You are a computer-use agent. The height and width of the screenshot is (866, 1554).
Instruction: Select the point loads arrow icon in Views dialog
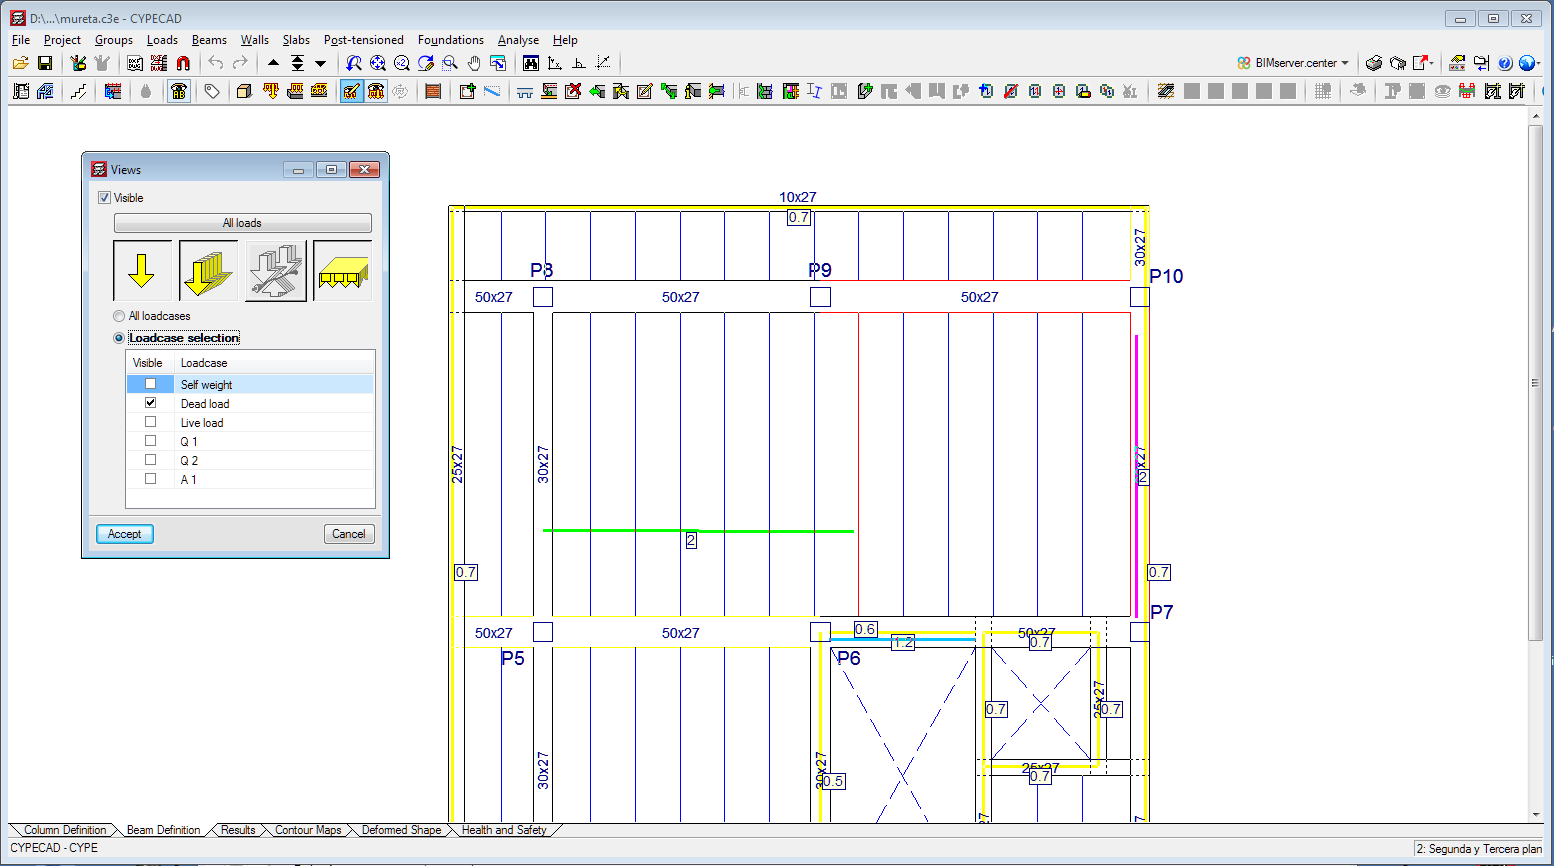click(x=143, y=270)
